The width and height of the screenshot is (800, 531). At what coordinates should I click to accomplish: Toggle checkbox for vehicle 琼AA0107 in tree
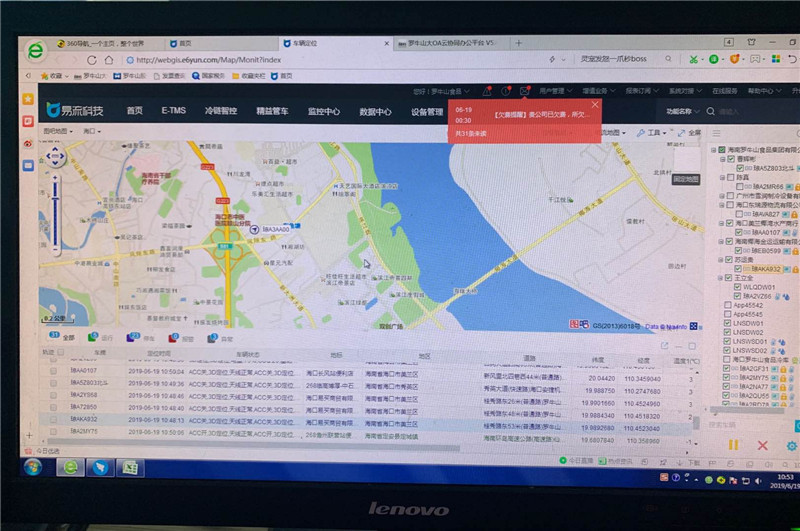tap(738, 232)
